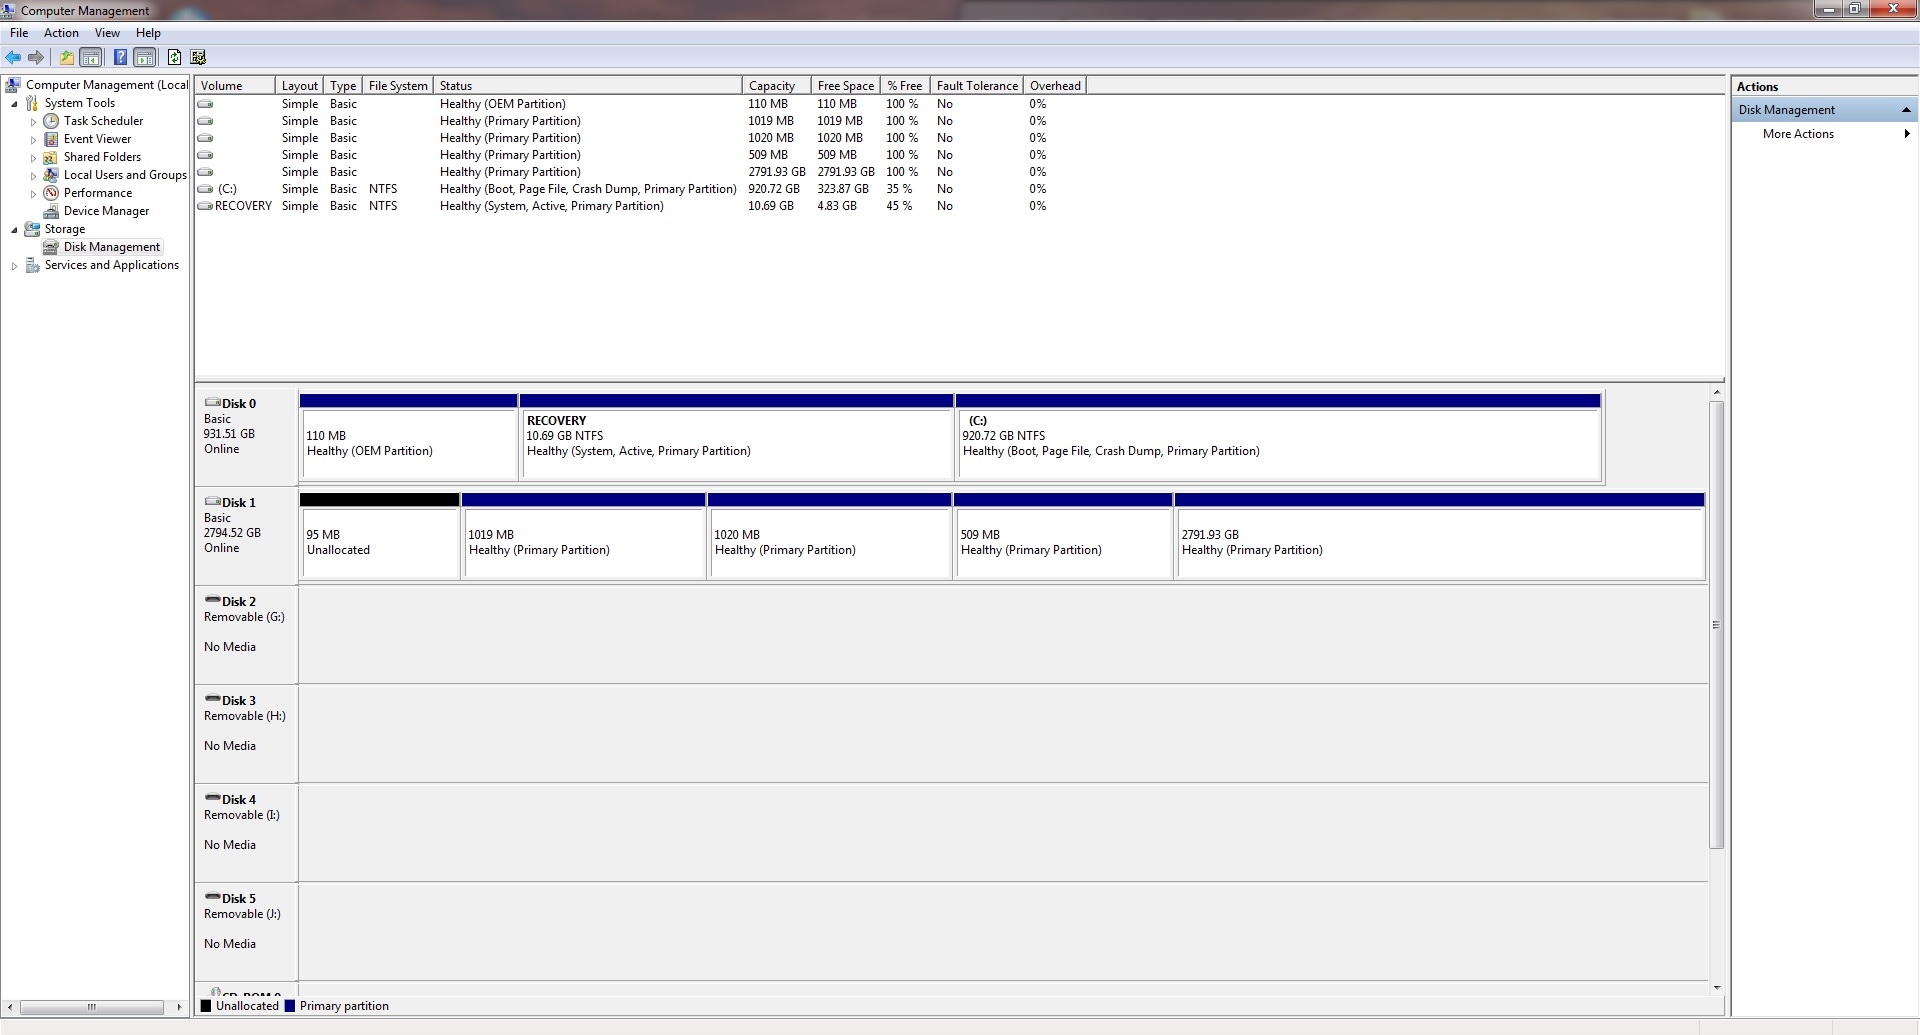Click drive icon of (C:) volume row
The image size is (1920, 1035).
[205, 189]
